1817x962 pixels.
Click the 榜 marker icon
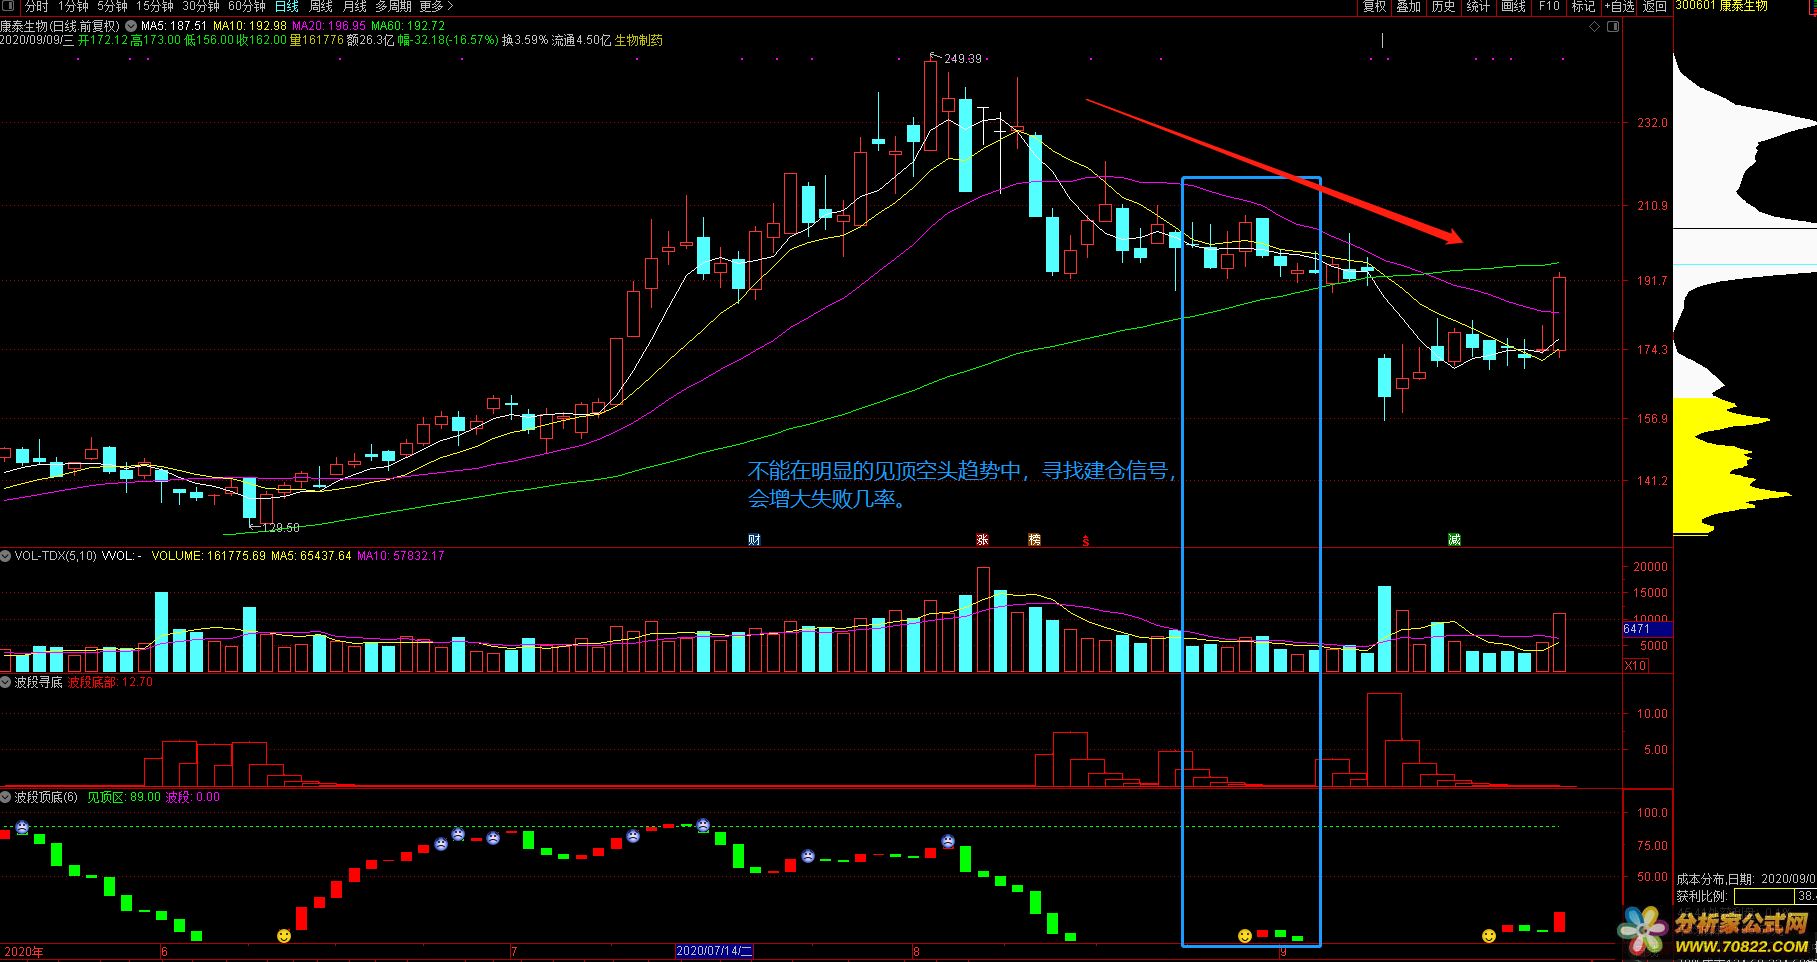(1035, 540)
